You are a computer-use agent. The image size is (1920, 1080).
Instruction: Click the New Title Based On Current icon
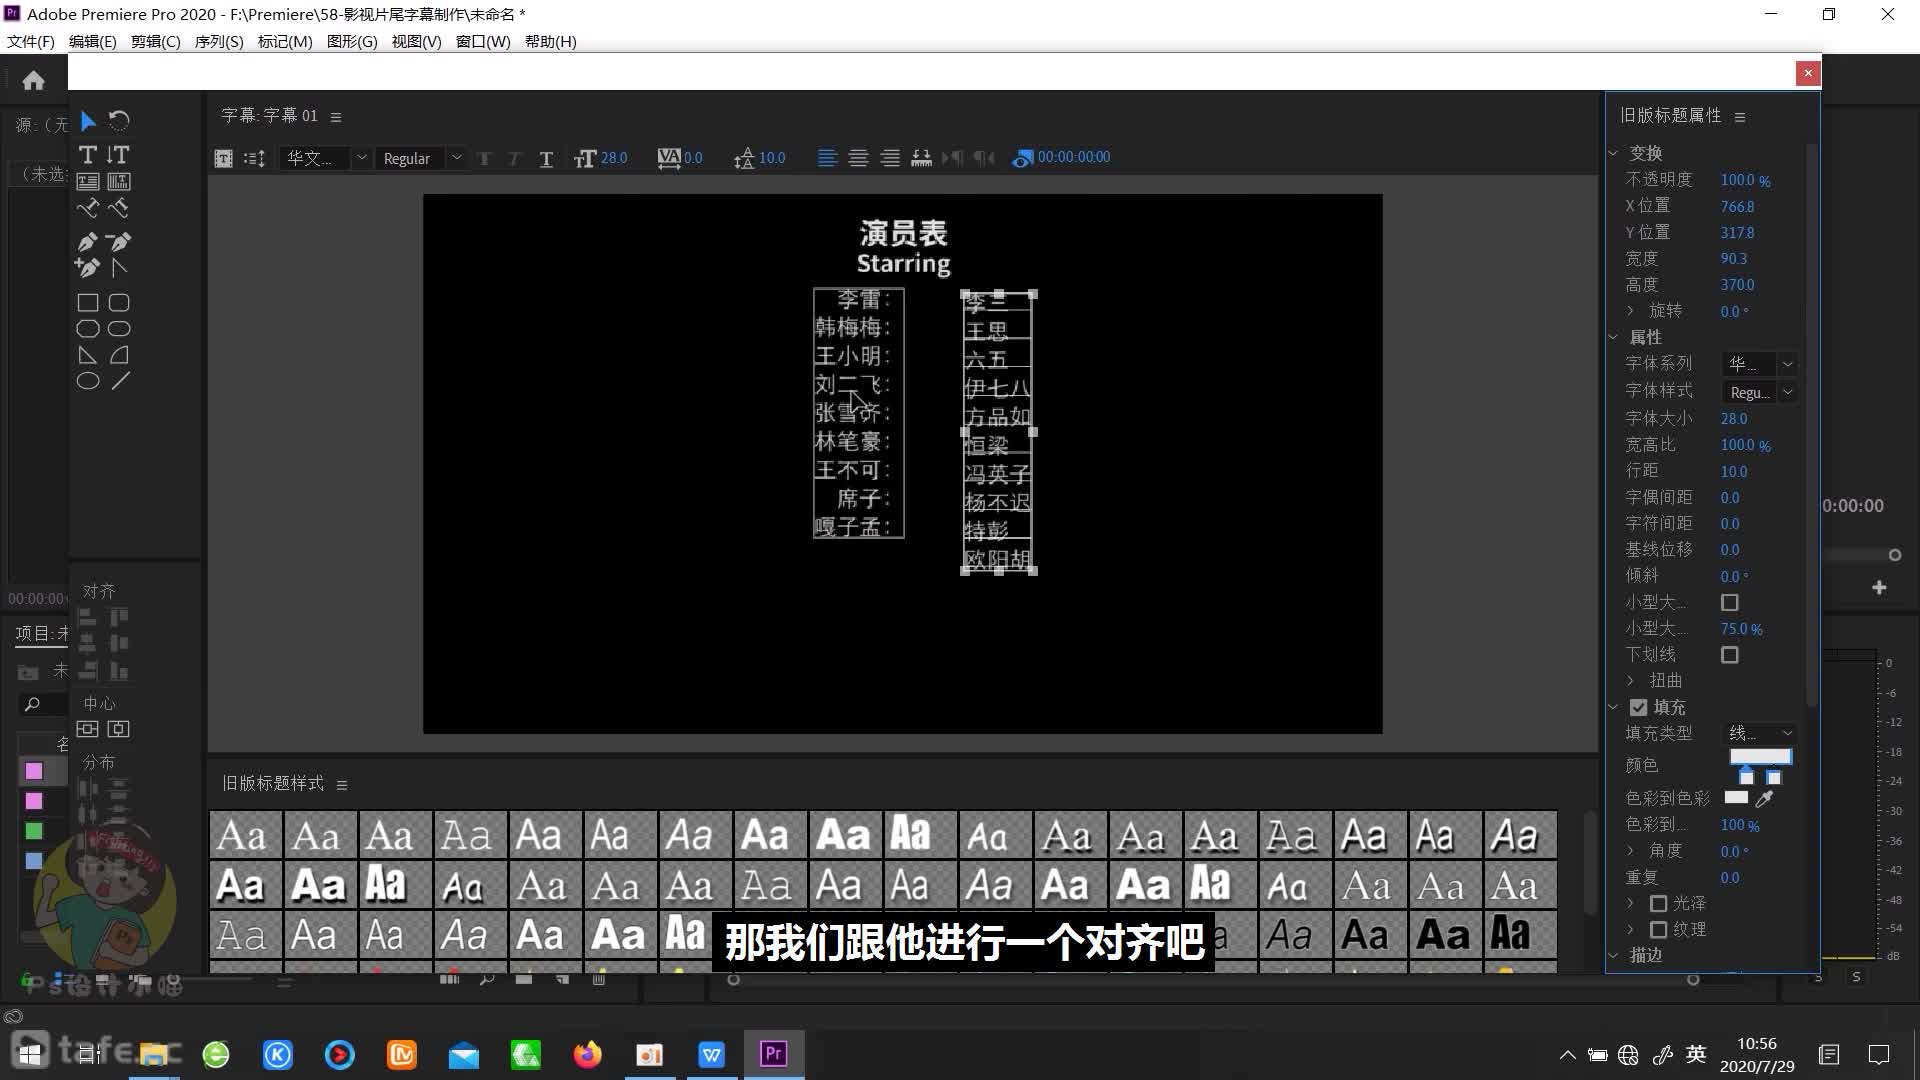click(224, 158)
